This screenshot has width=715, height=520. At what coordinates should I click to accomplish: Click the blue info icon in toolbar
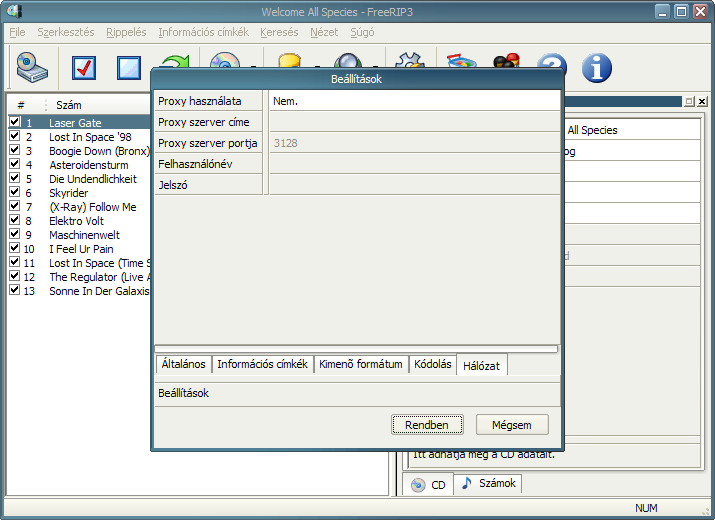tap(596, 68)
